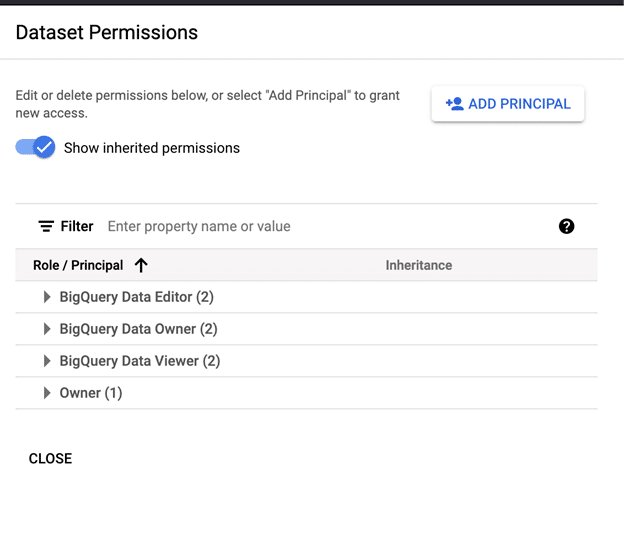
Task: Click the filter list icon
Action: tap(46, 227)
